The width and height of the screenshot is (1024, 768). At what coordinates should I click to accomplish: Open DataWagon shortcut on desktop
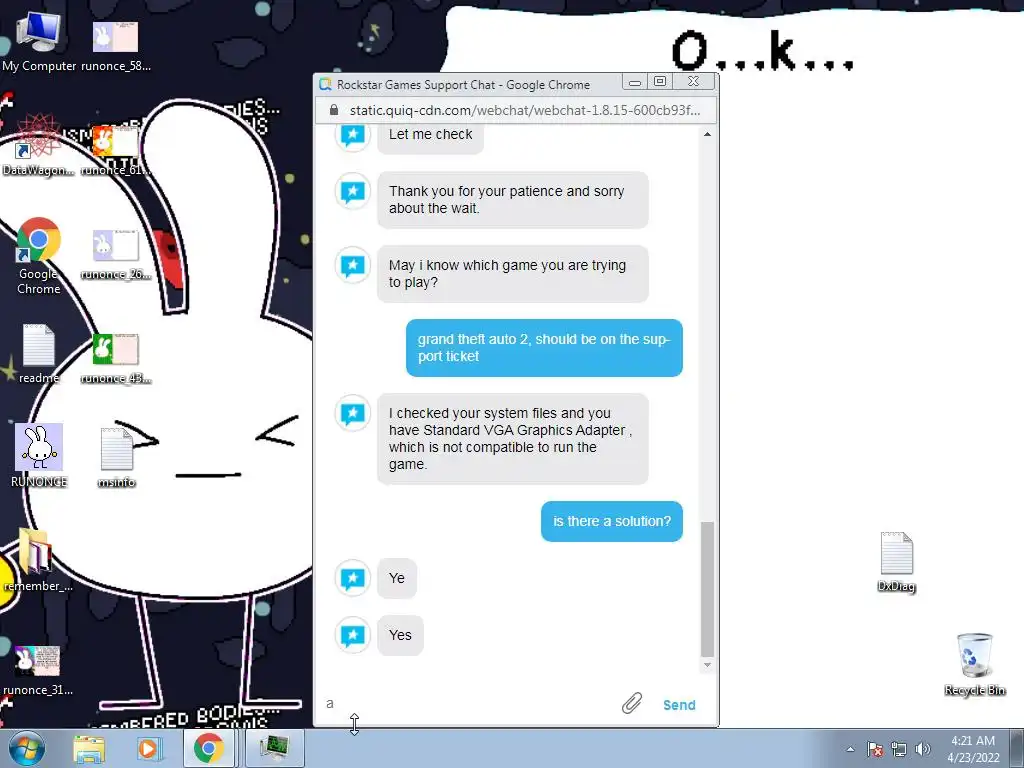pyautogui.click(x=39, y=146)
